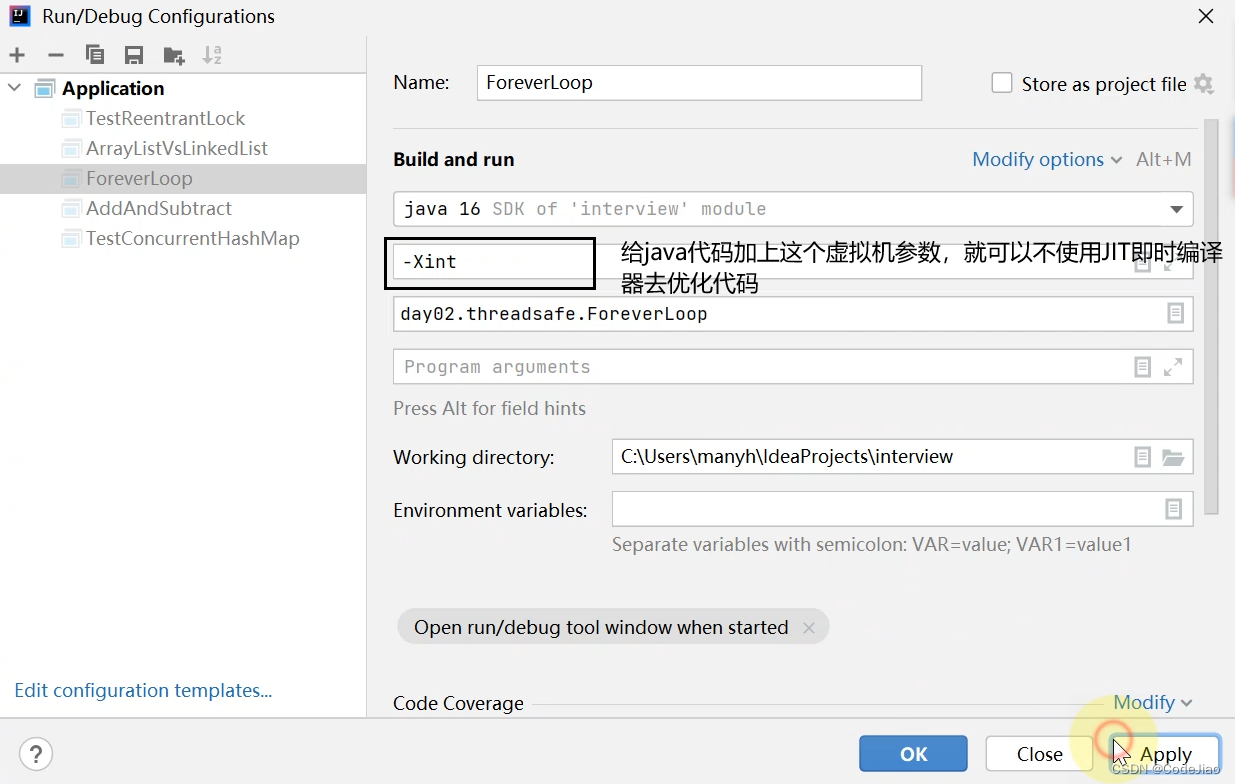Create a new configurations folder

click(173, 55)
